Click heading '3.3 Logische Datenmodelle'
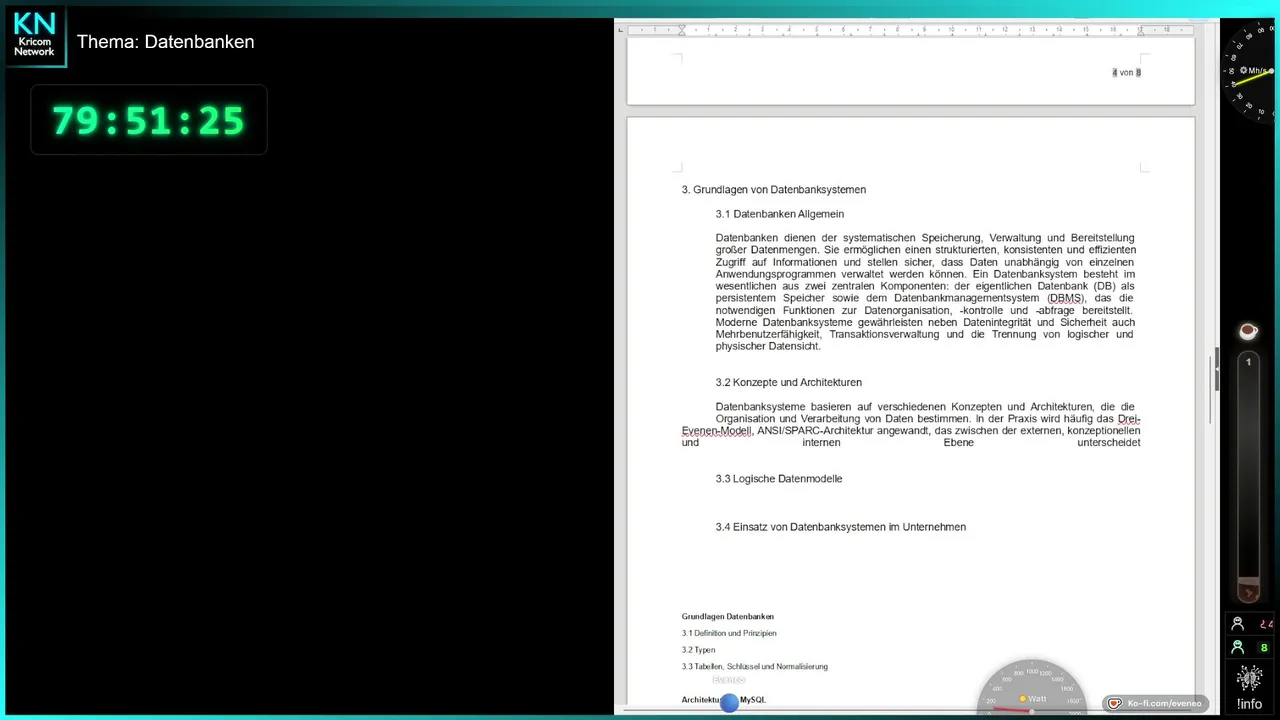Screen dimensions: 1280x720 tap(779, 478)
